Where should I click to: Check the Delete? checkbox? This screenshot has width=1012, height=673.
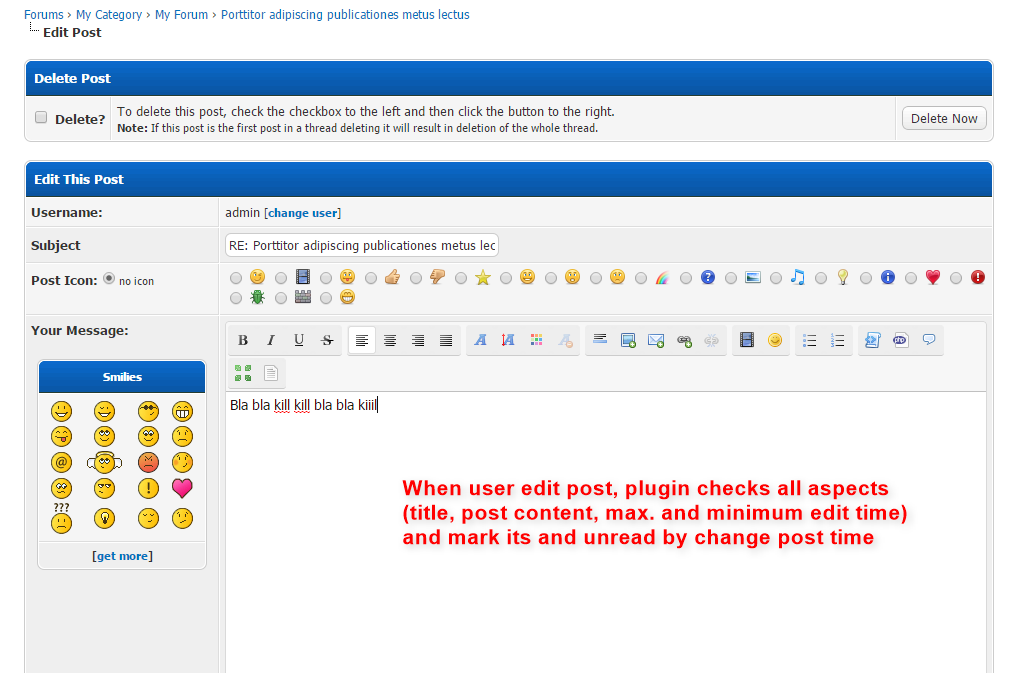coord(42,117)
